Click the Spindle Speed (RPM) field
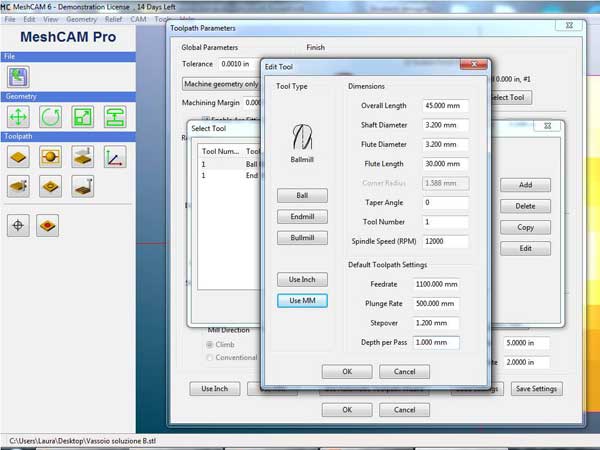Viewport: 600px width, 450px height. 445,241
